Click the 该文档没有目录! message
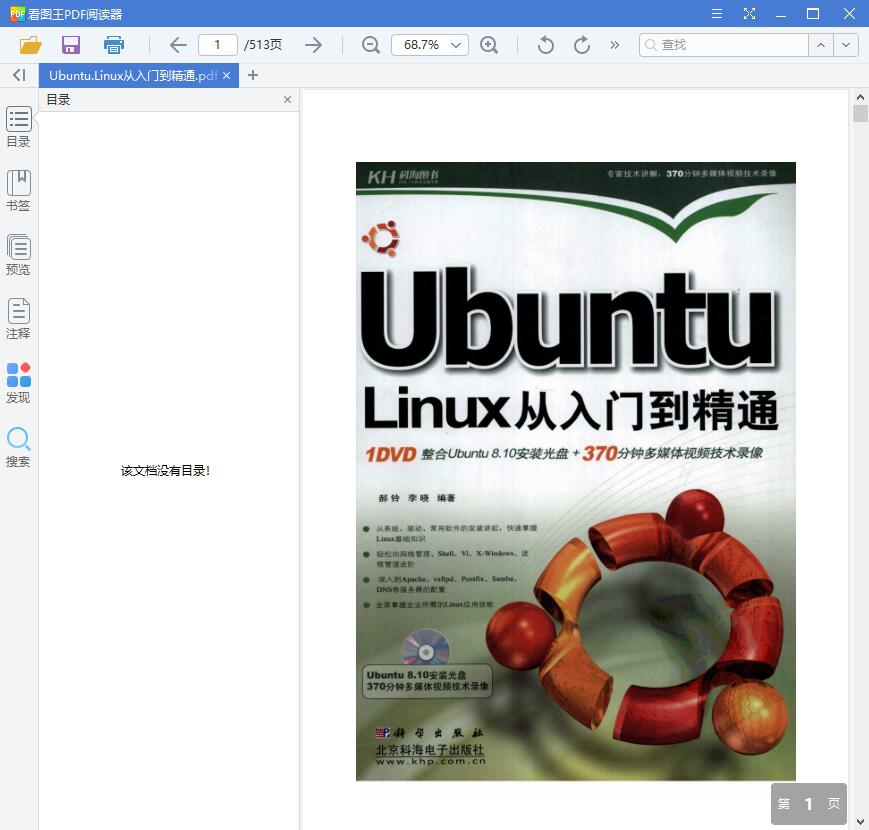 click(165, 471)
